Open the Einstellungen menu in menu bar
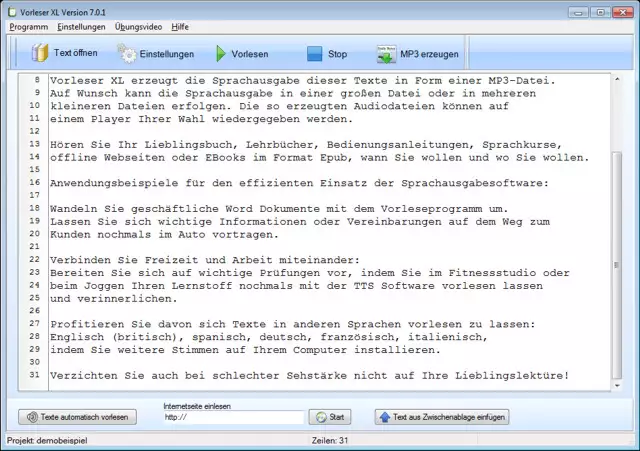This screenshot has height=451, width=640. [x=80, y=27]
